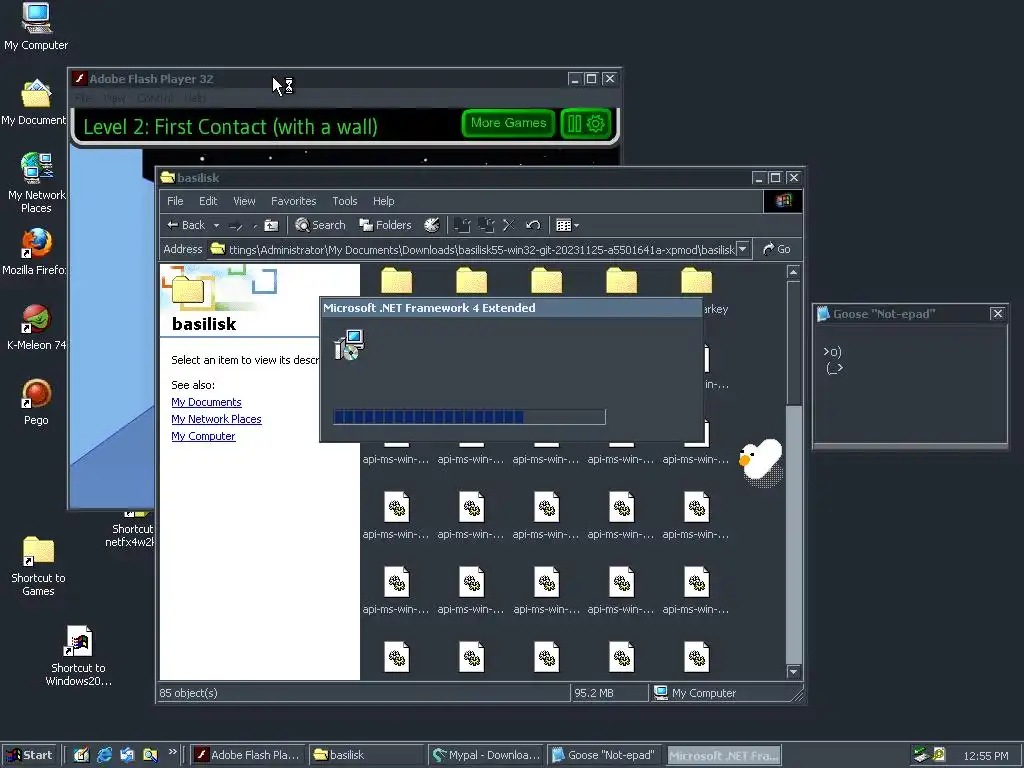
Task: Open the Edit menu in basilisk window
Action: pyautogui.click(x=208, y=201)
